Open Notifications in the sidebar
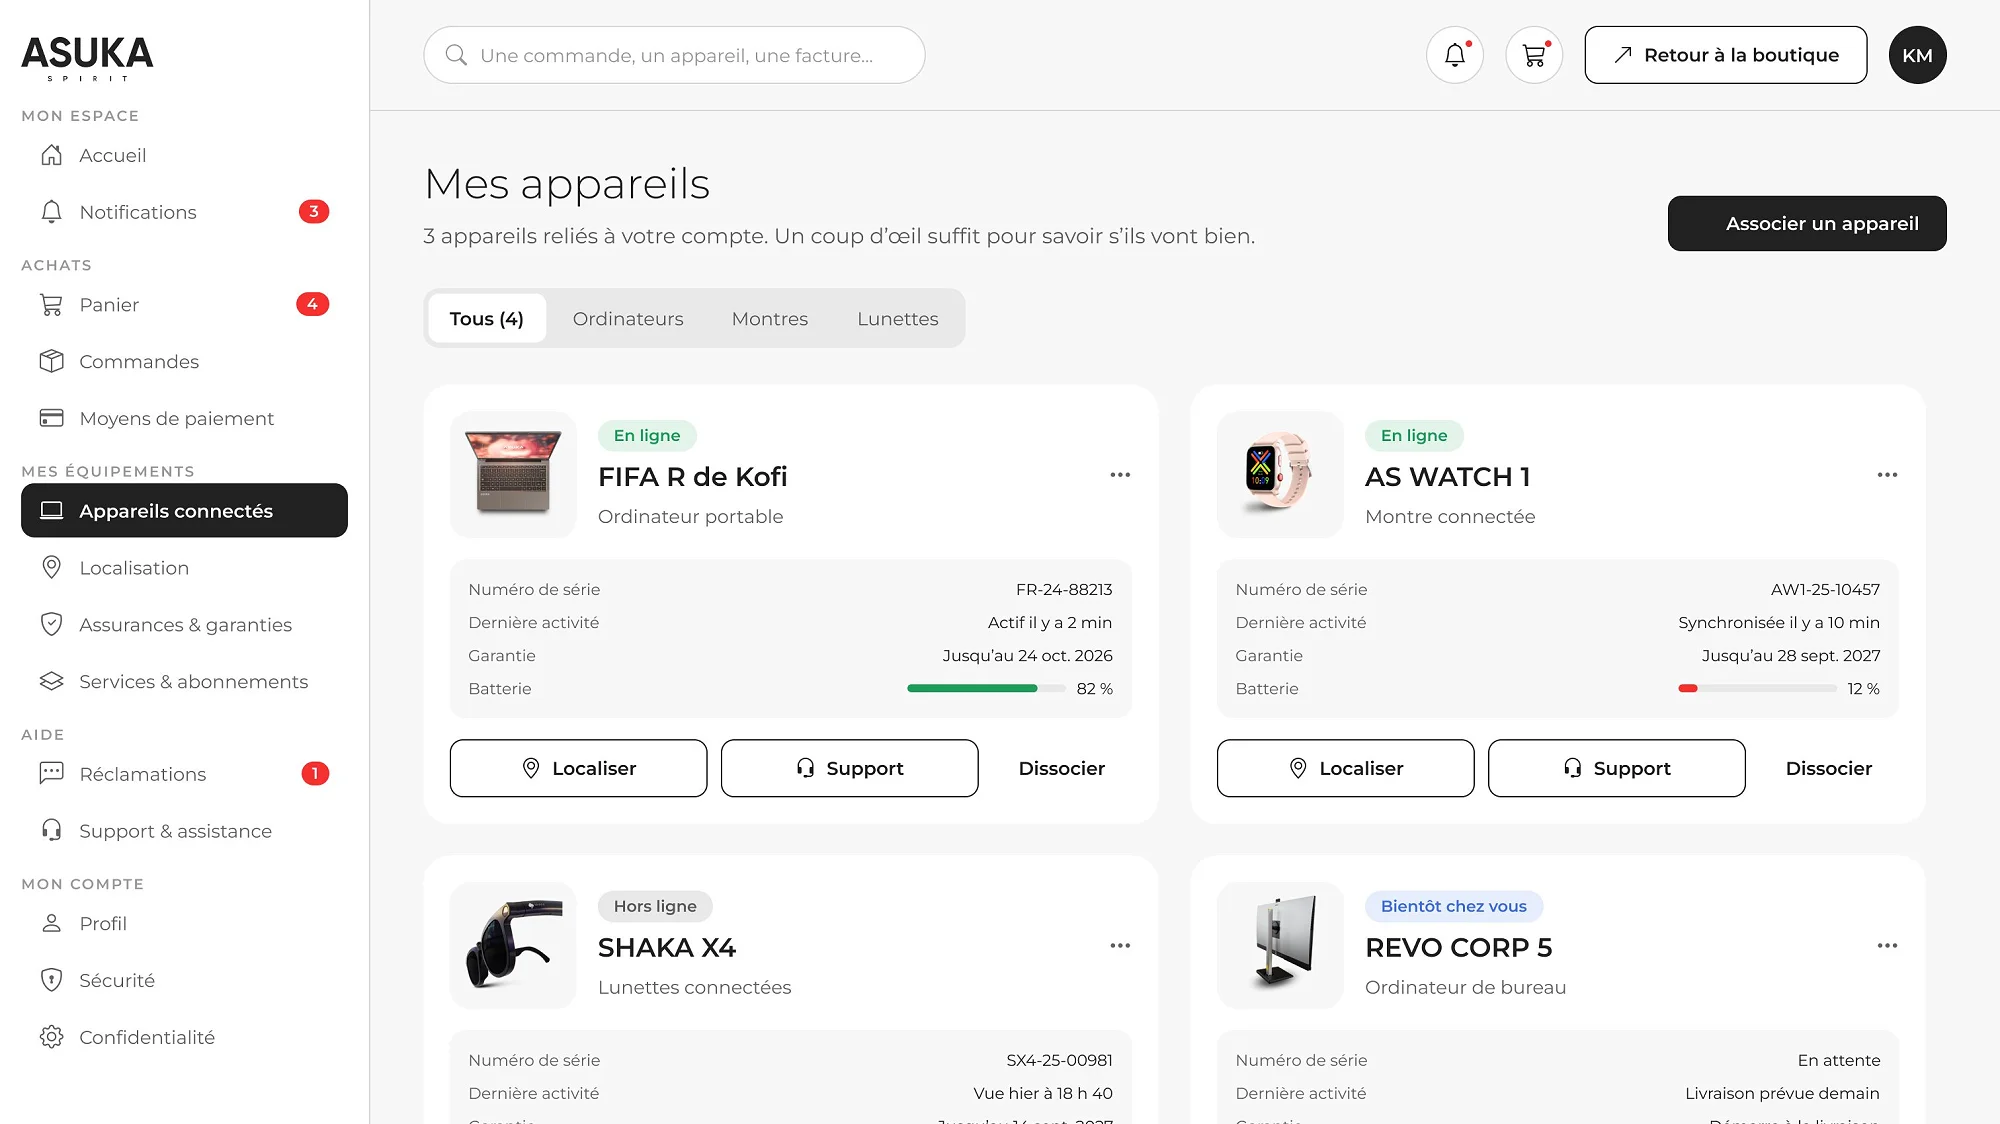Viewport: 2000px width, 1124px height. (184, 212)
